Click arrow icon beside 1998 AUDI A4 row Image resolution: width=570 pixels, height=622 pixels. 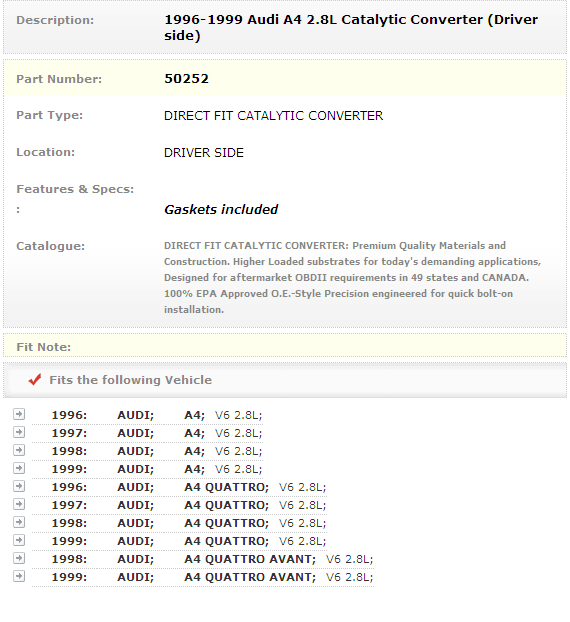click(x=19, y=450)
